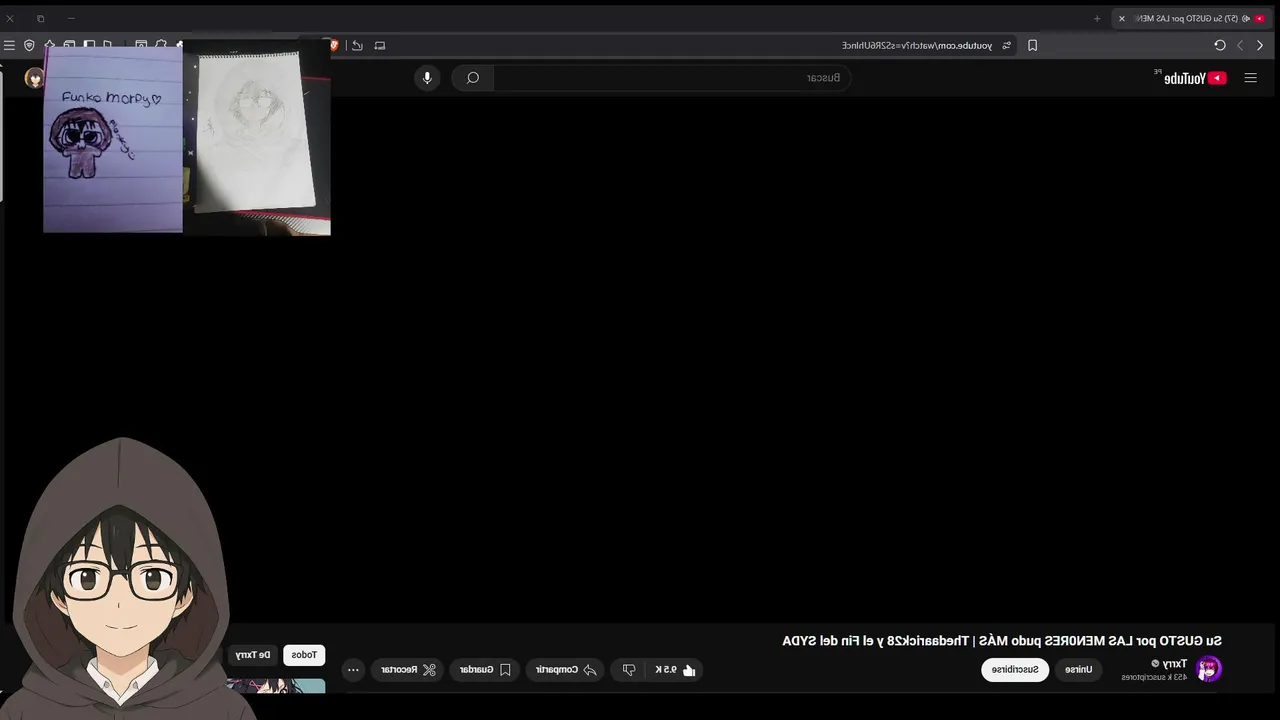Click the Suscribirse button
This screenshot has height=720, width=1280.
1015,670
